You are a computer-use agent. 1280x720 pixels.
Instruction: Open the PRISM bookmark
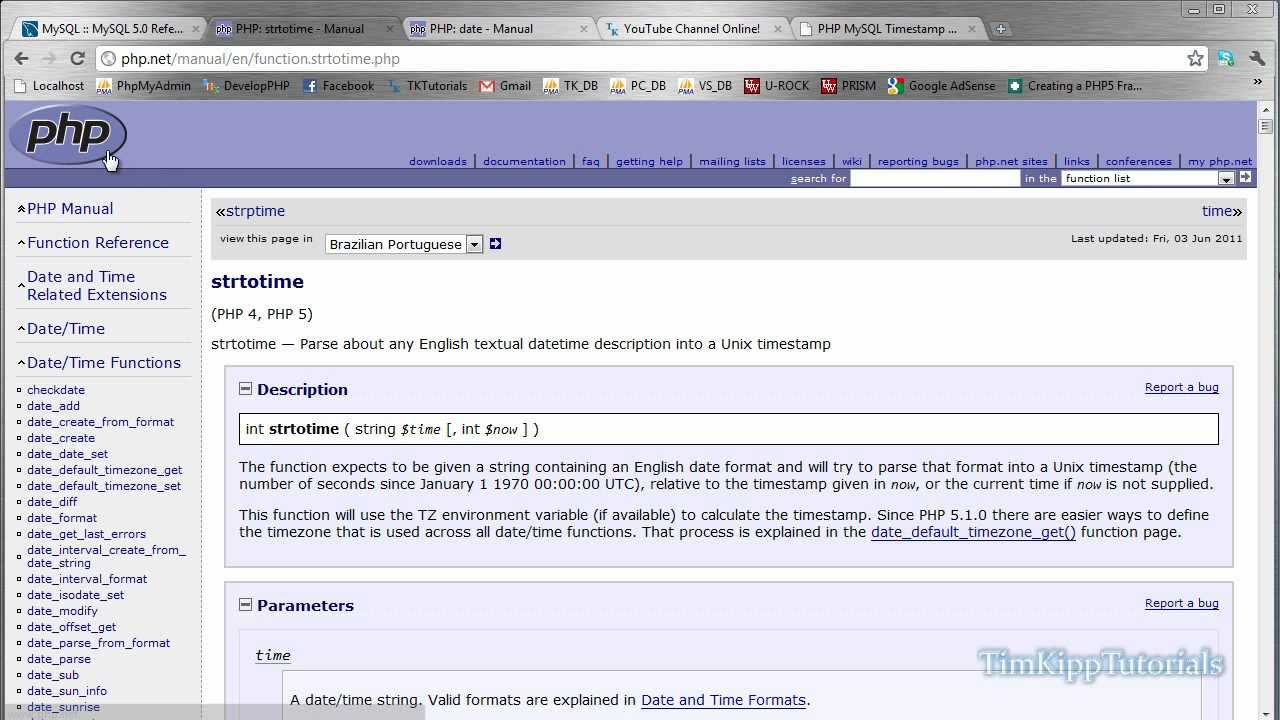[848, 86]
